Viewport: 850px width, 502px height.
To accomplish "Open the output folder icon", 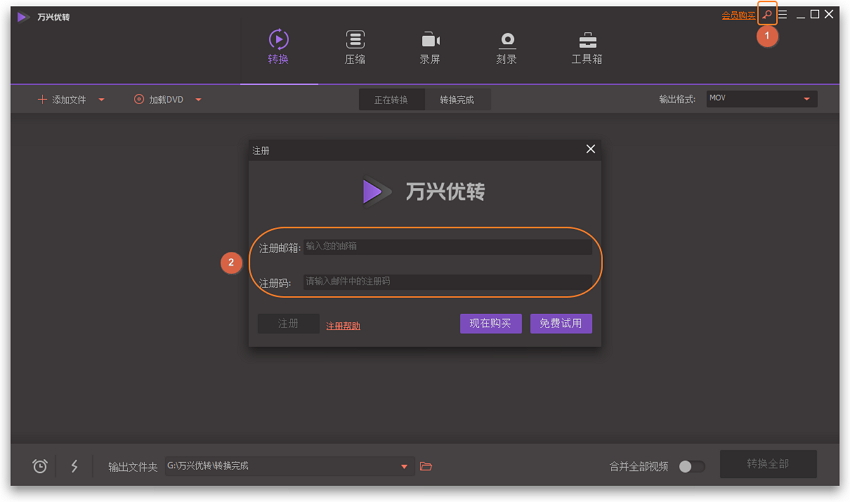I will pos(426,466).
